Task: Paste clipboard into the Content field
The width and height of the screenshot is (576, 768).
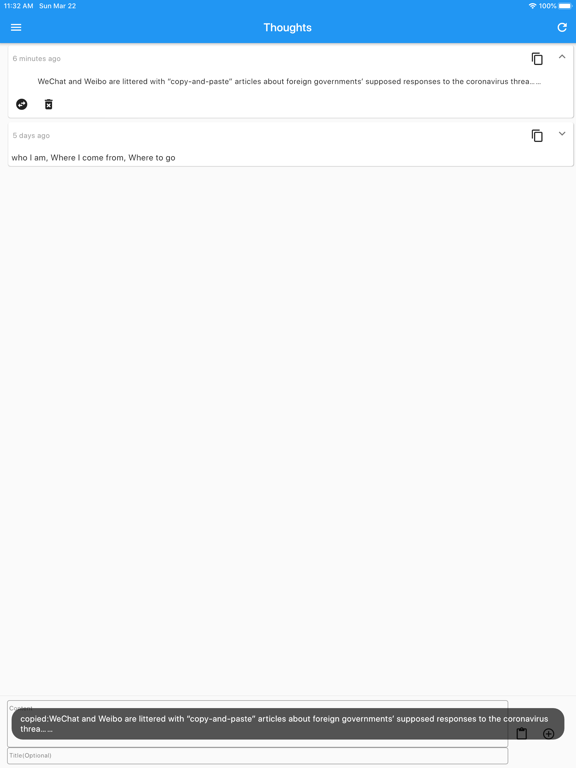Action: (x=522, y=733)
